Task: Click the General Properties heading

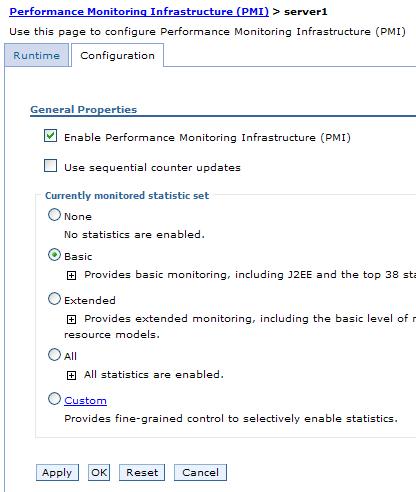Action: click(x=84, y=109)
